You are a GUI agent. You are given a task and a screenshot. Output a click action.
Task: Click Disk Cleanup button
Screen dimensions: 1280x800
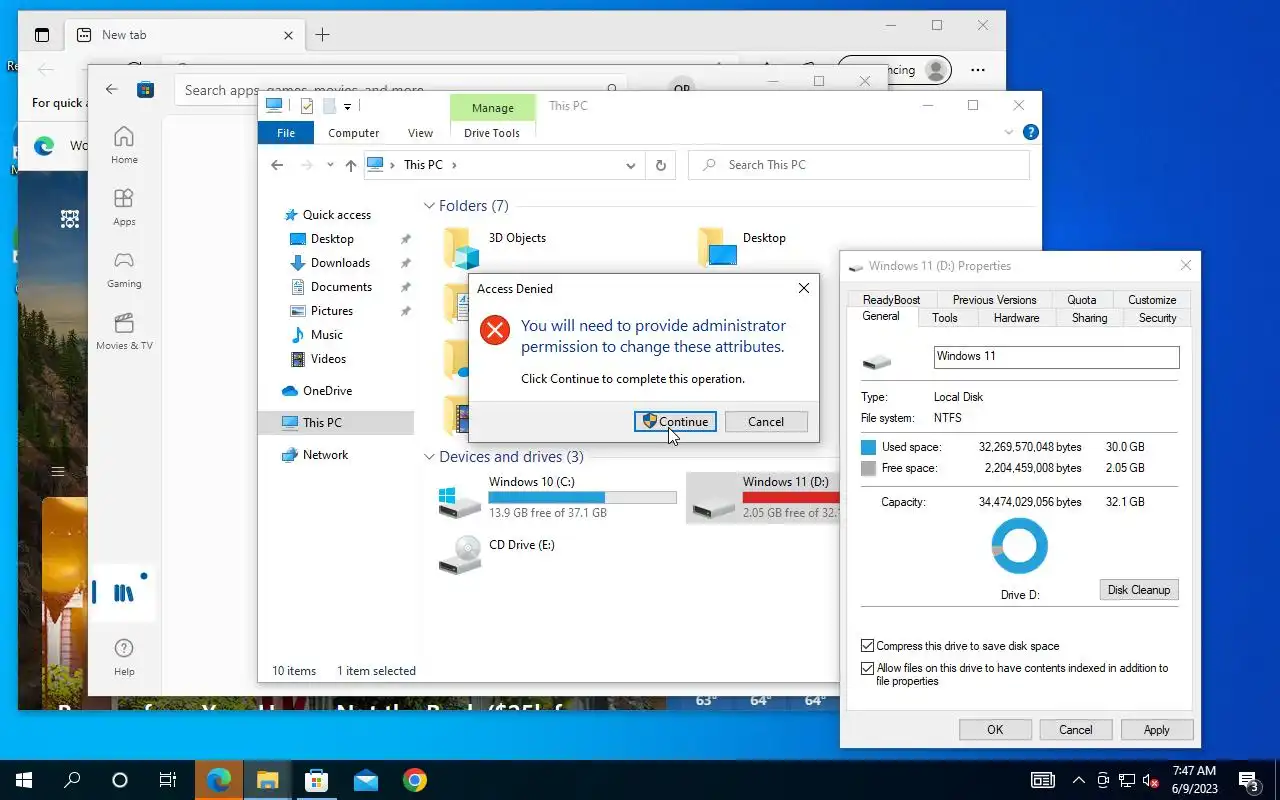pos(1138,589)
